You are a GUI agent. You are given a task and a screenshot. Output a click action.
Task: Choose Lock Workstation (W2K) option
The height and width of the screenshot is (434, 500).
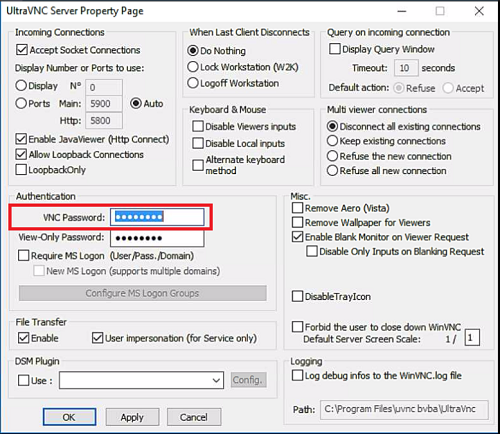(x=193, y=67)
